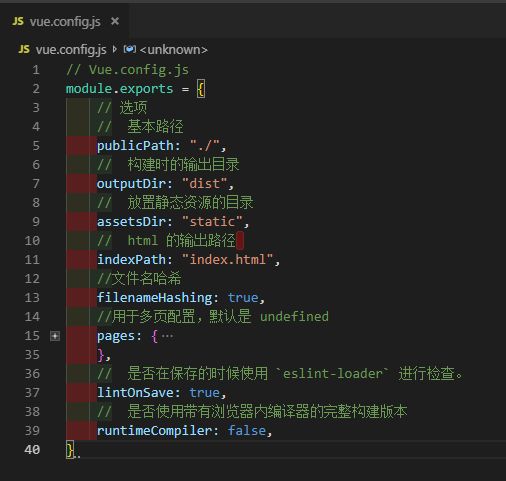Click line number 1 in gutter
The height and width of the screenshot is (481, 506).
pos(36,70)
